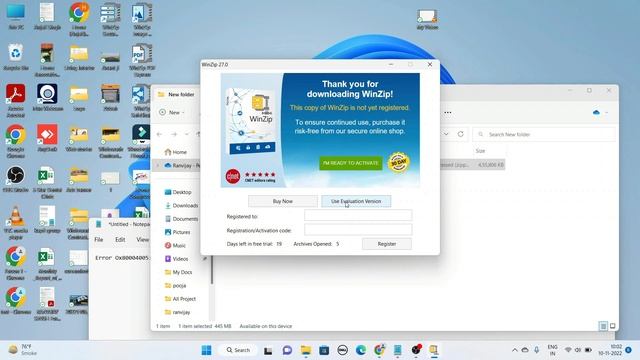Open Explorer's See more (three dots) menu
The width and height of the screenshot is (640, 360).
pos(448,113)
